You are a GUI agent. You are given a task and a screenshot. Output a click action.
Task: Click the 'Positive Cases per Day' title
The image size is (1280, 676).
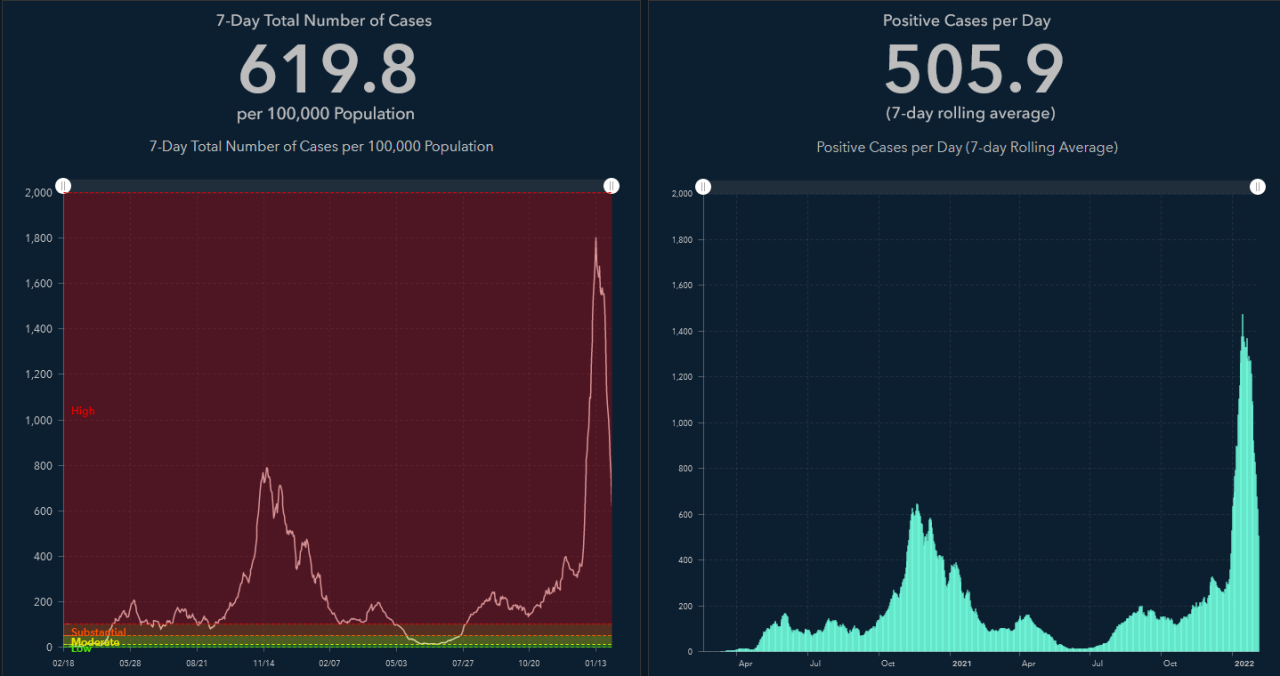point(966,20)
